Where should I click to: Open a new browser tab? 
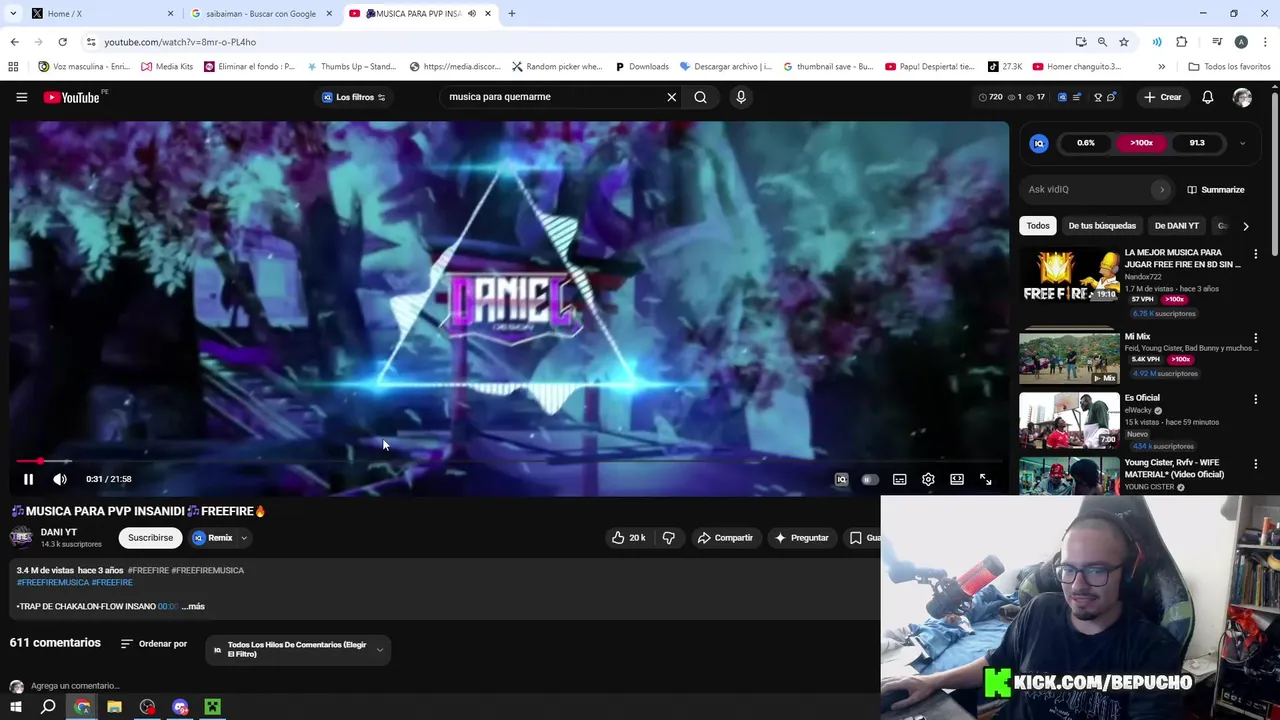(x=512, y=14)
